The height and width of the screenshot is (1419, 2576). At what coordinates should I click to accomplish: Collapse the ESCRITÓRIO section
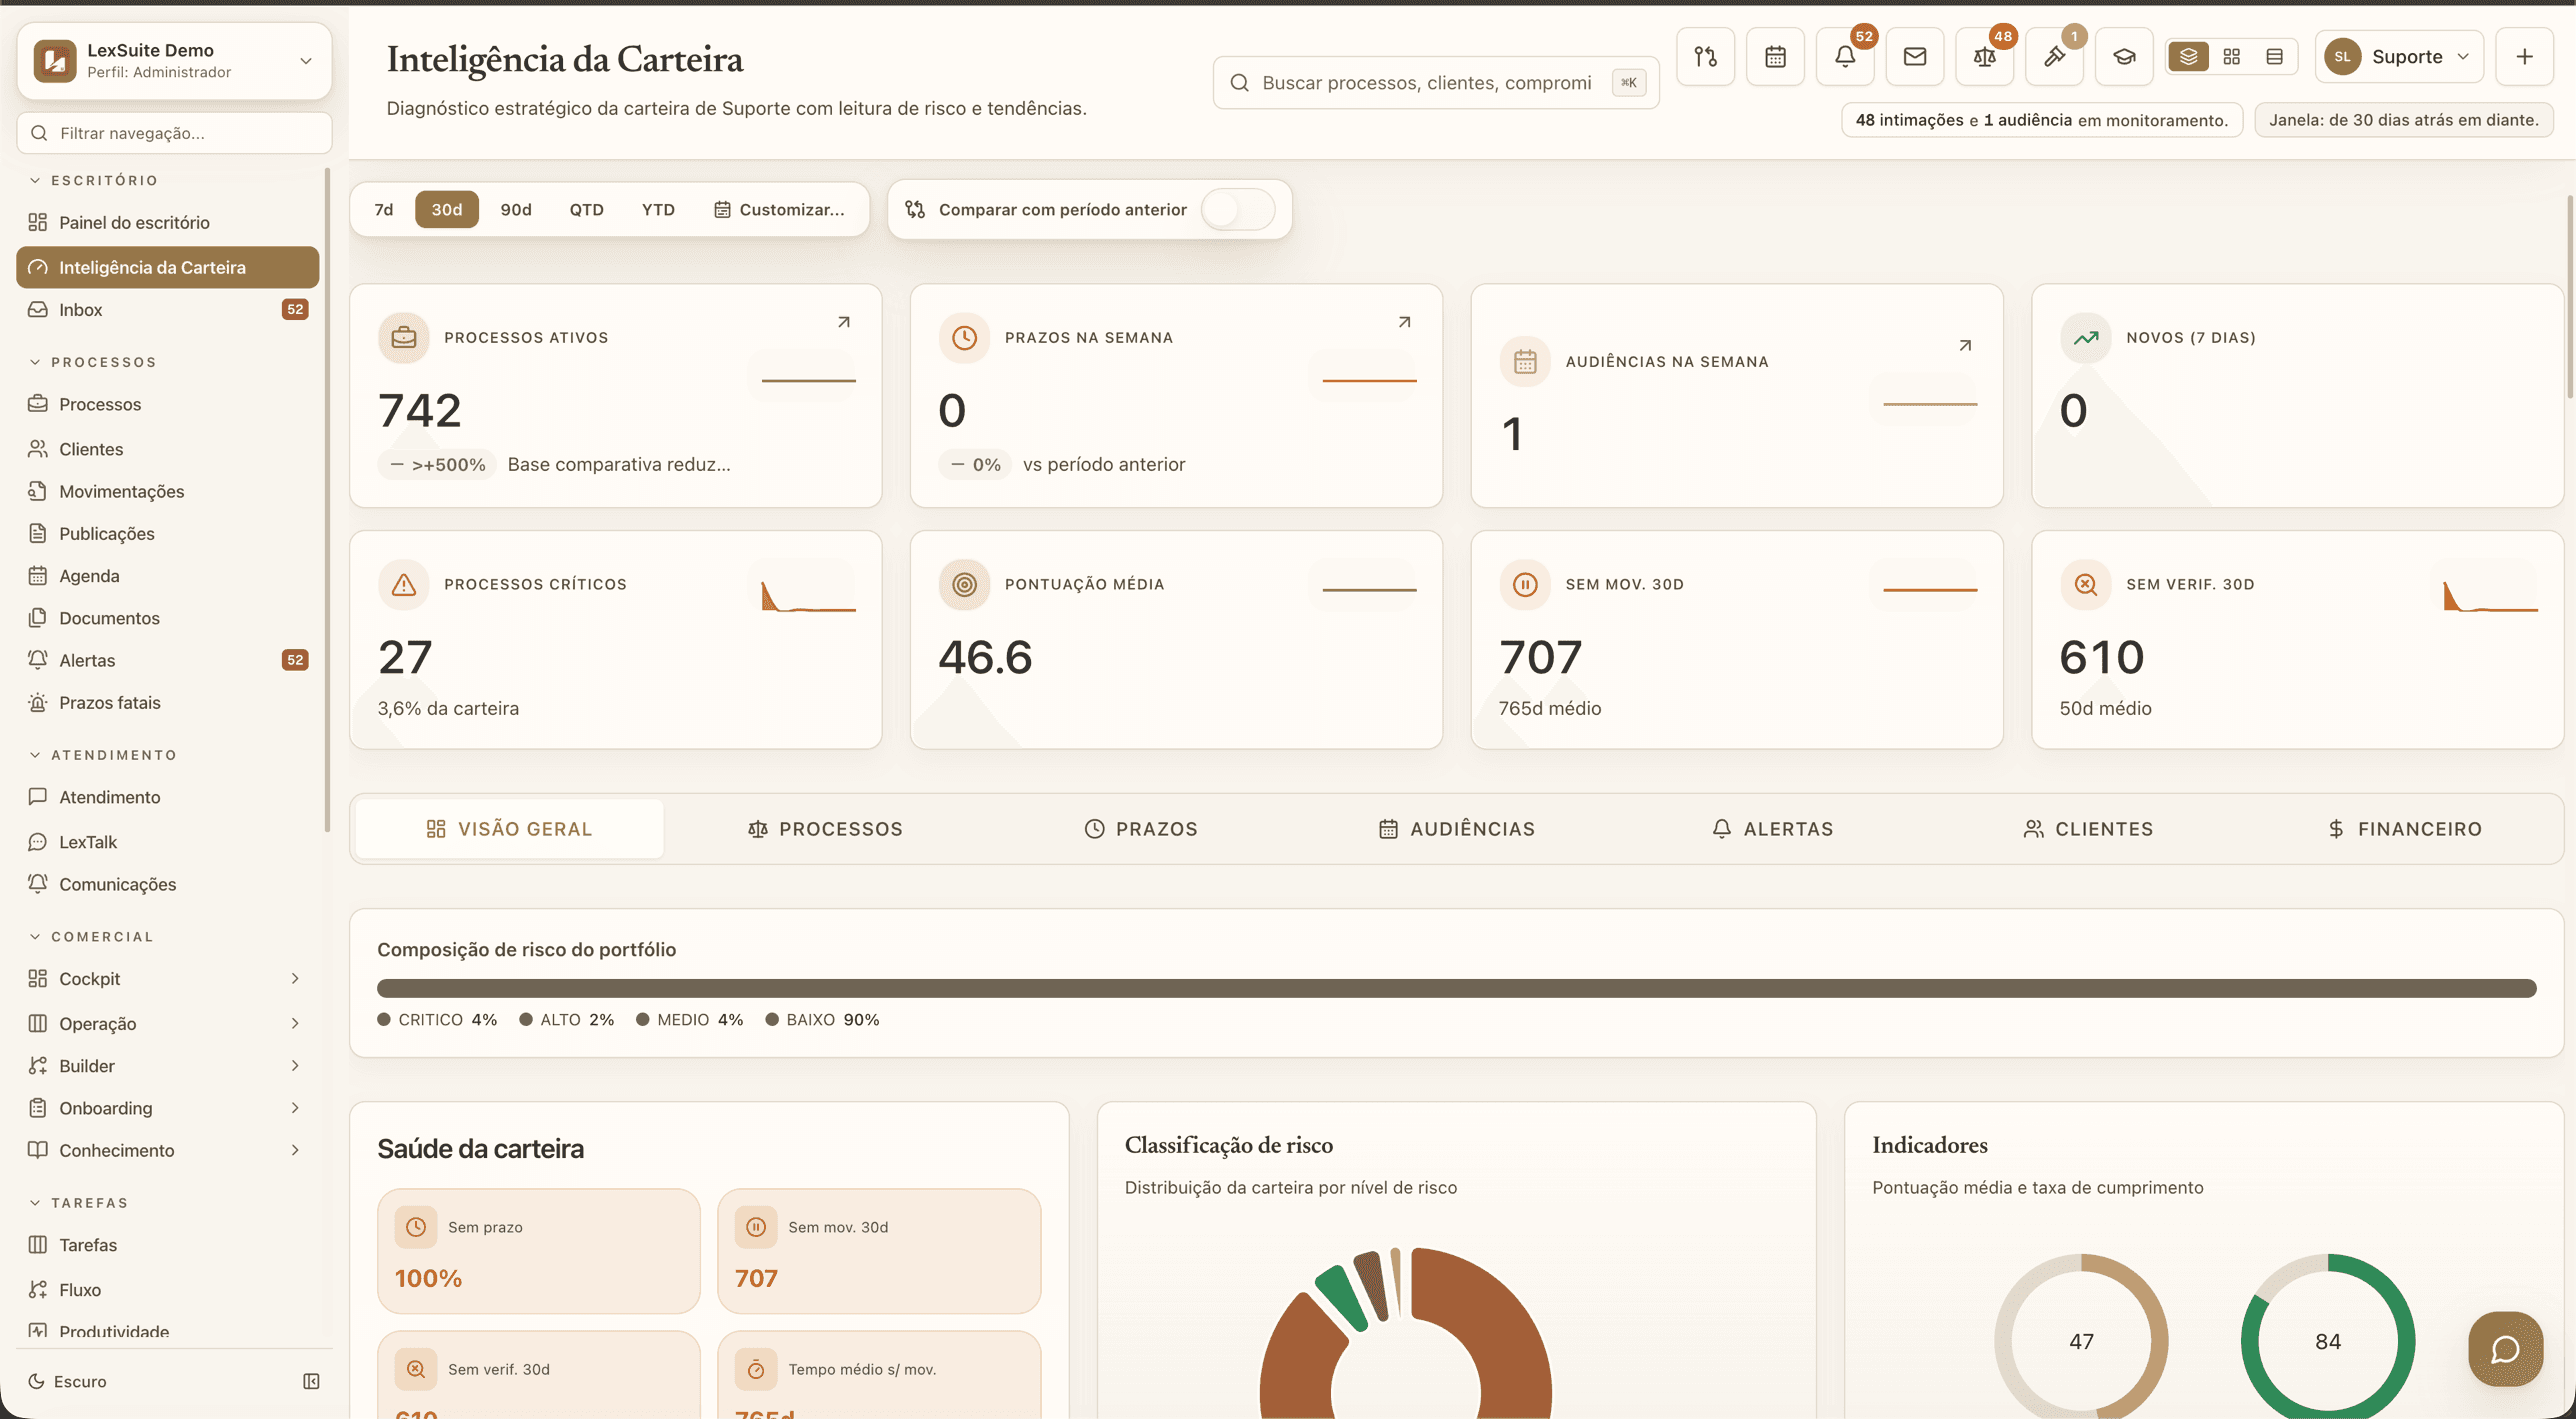click(x=93, y=180)
